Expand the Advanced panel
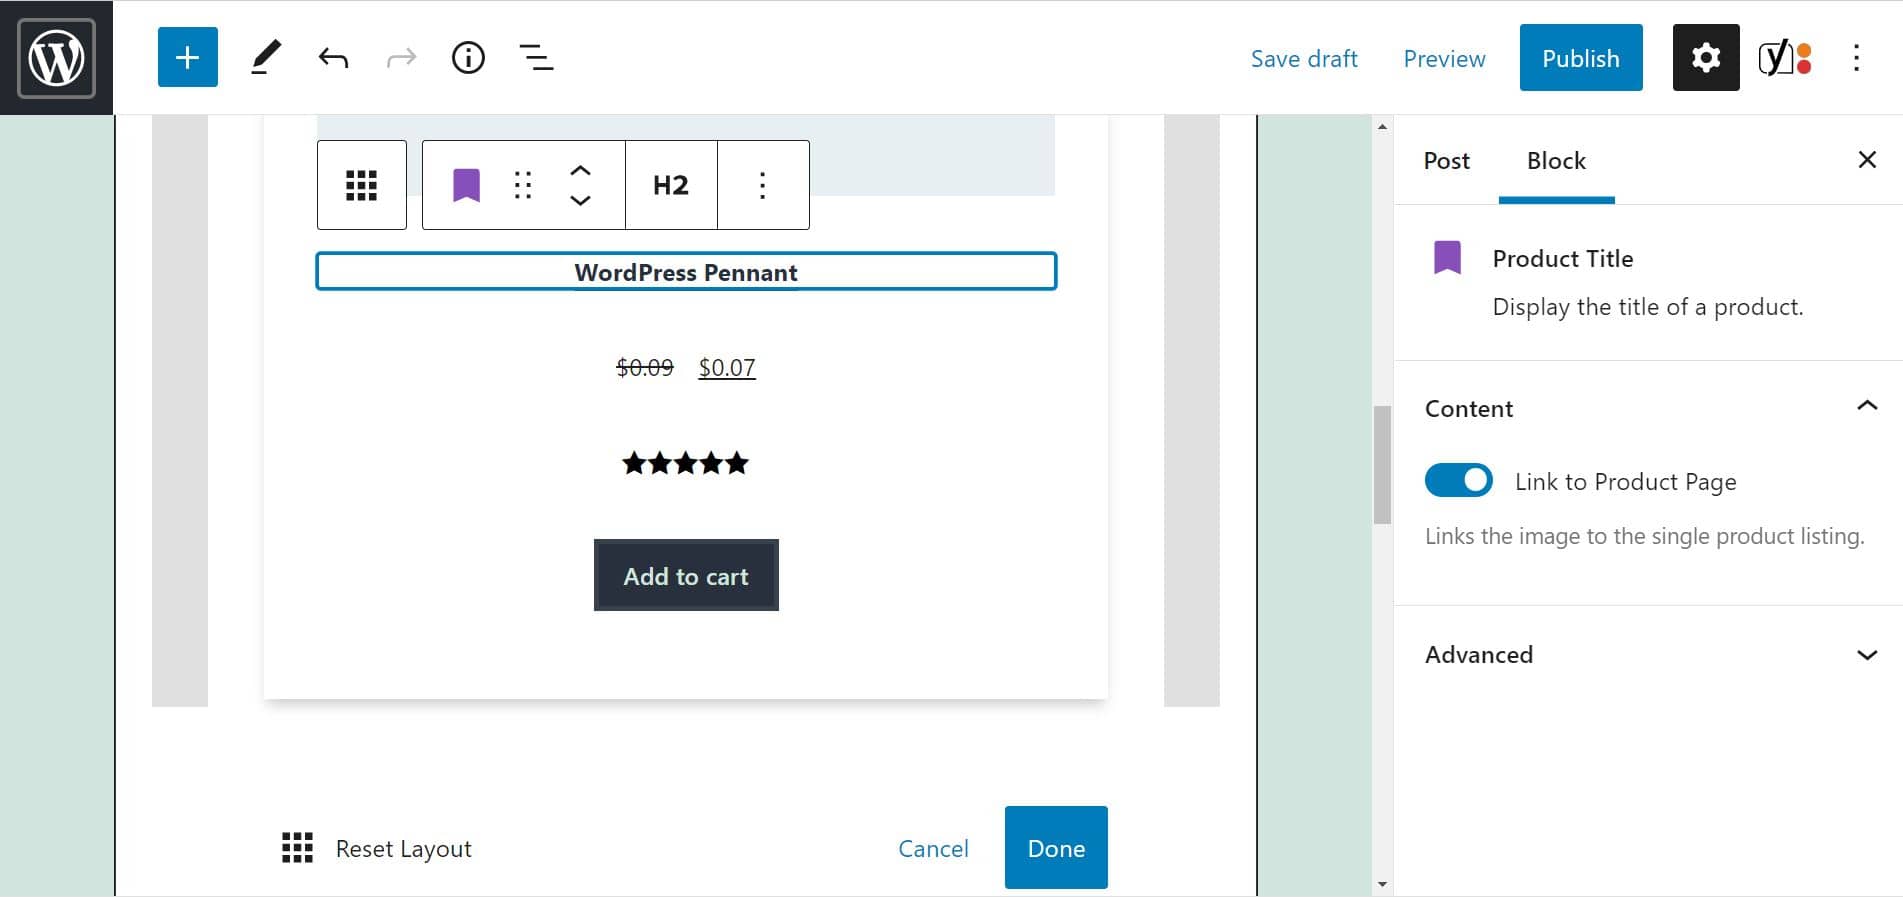 tap(1867, 655)
